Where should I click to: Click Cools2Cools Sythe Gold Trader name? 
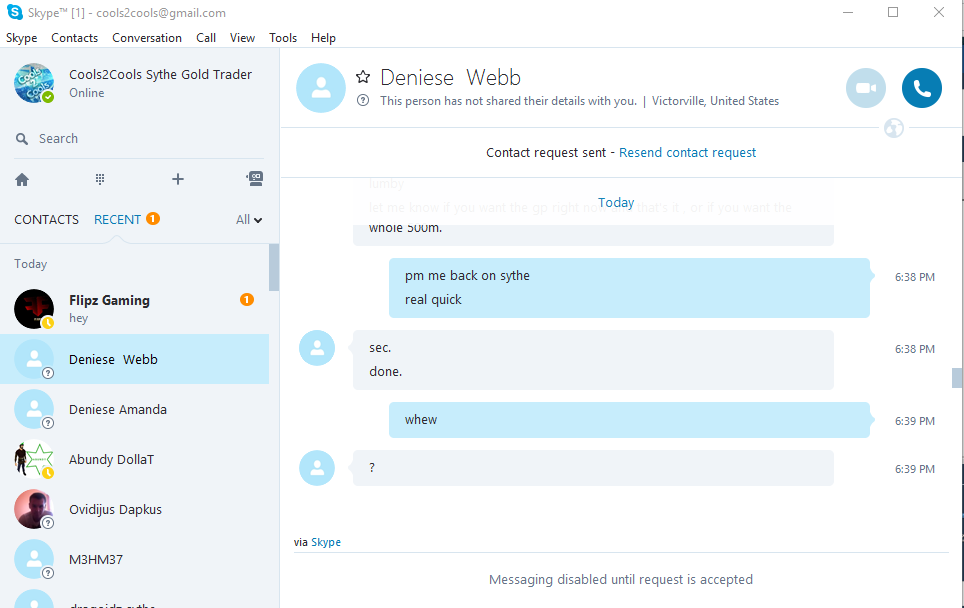pyautogui.click(x=160, y=74)
